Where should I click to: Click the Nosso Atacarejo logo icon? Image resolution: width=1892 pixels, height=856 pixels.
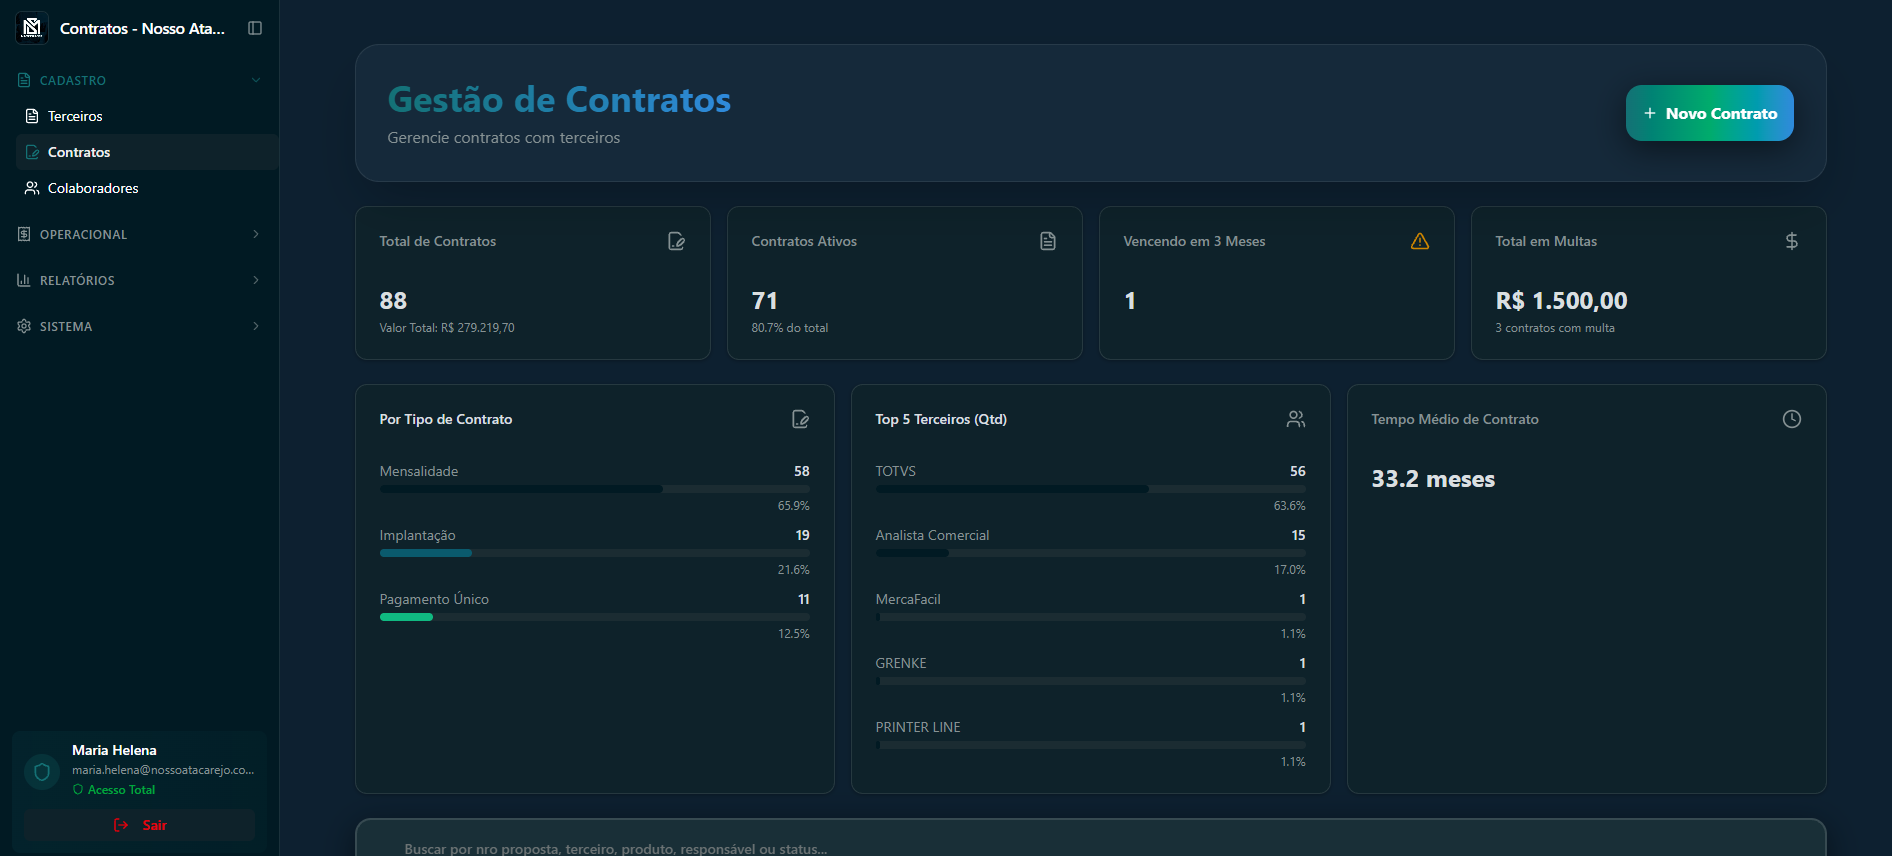click(32, 28)
